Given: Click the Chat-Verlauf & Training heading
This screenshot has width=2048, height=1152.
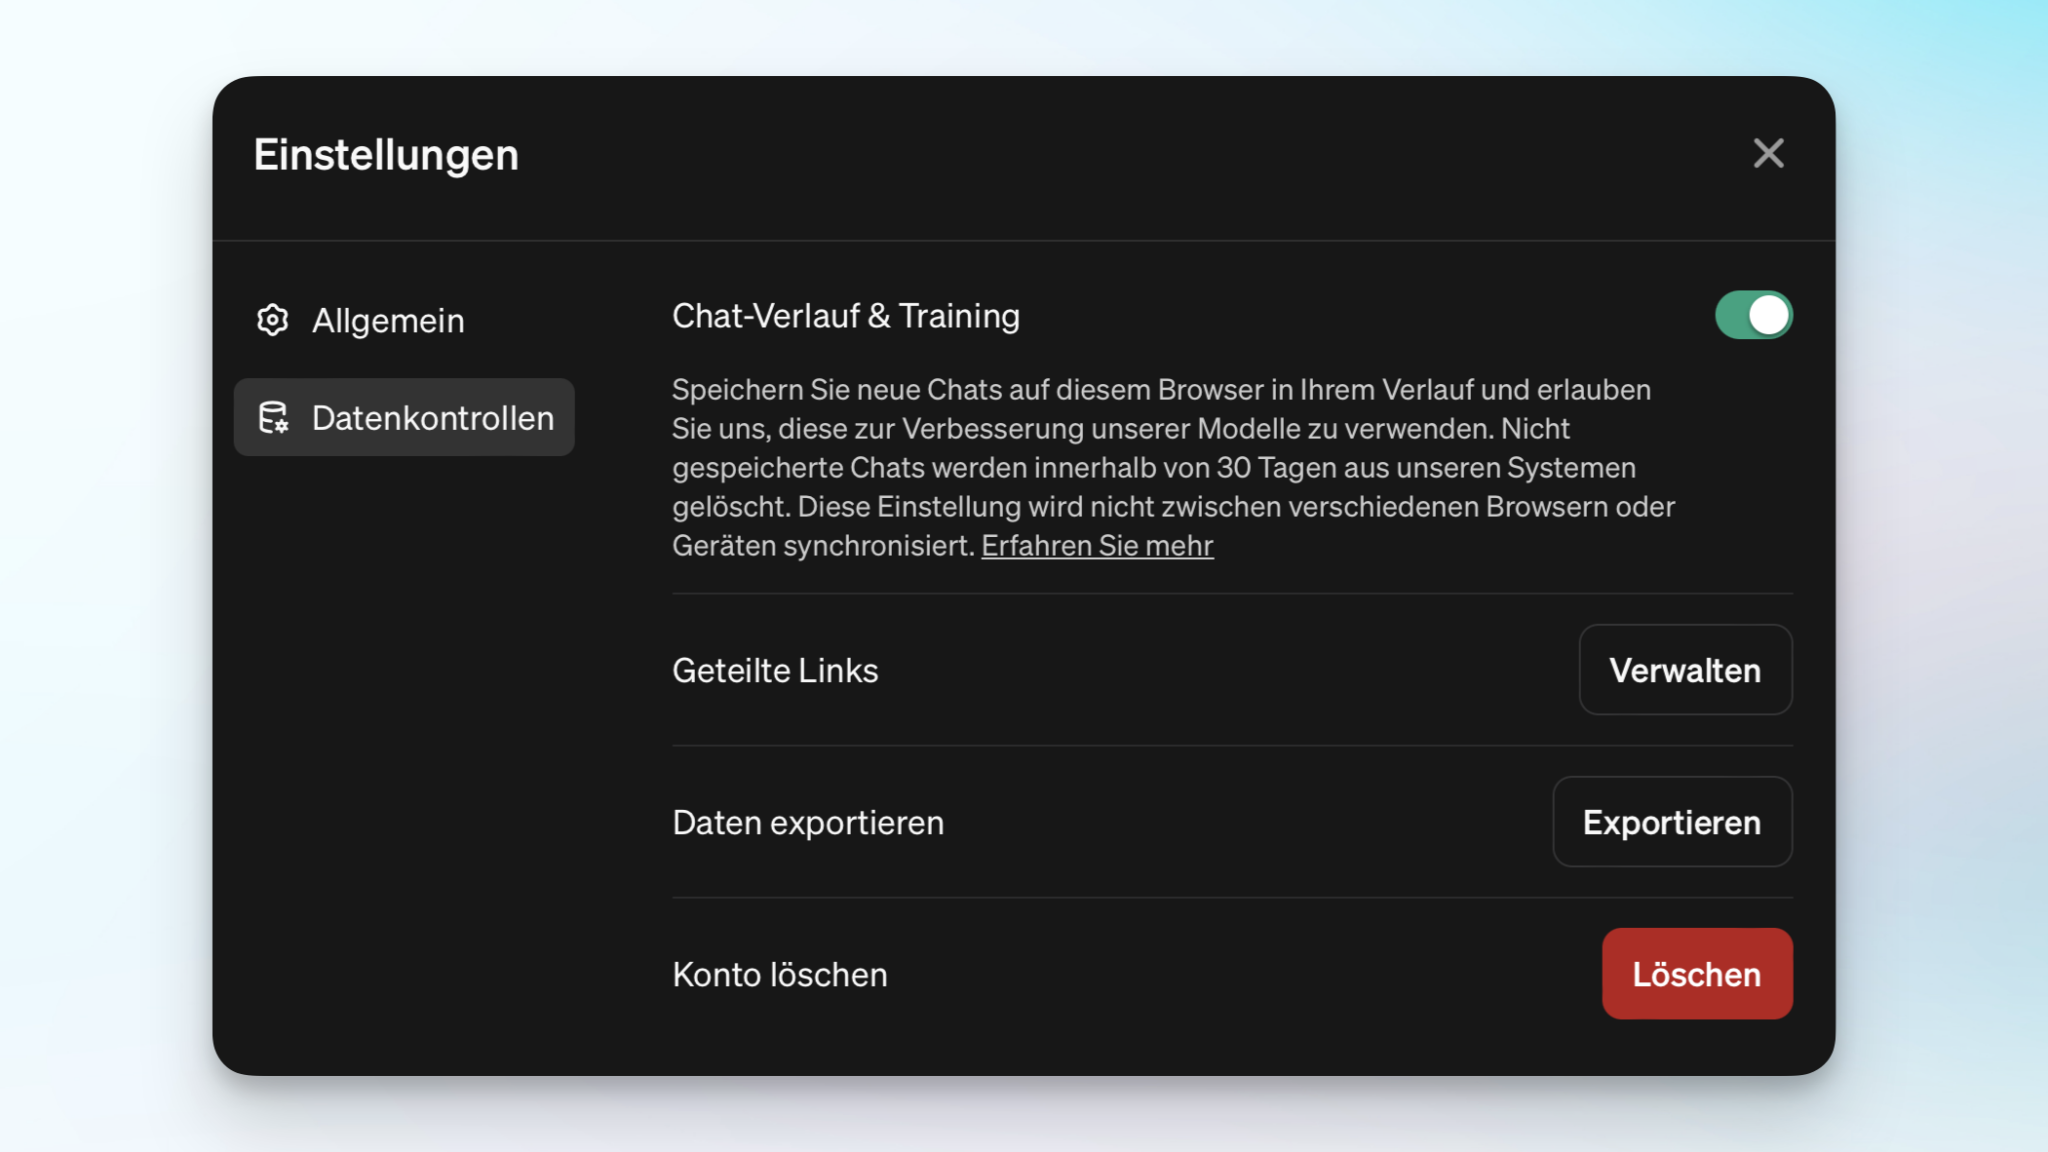Looking at the screenshot, I should click(x=845, y=315).
